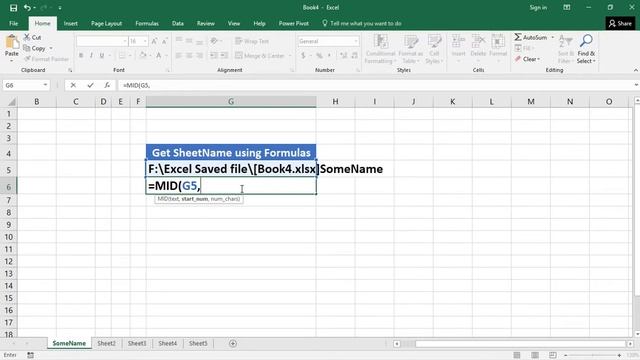Click Sign in

(x=538, y=8)
